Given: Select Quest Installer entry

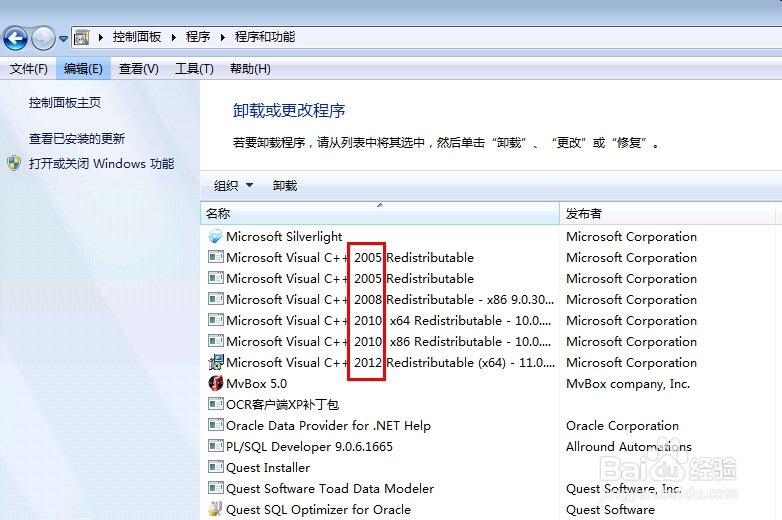Looking at the screenshot, I should [268, 467].
